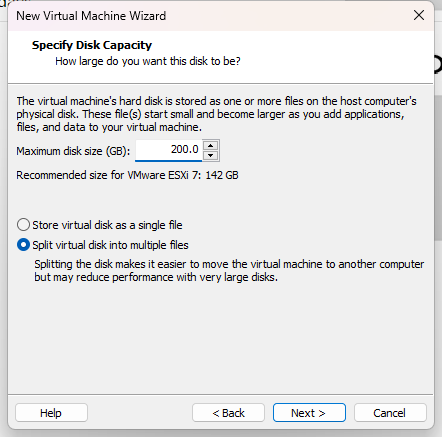
Task: Click the 'Splitting the disk makes it easier' description
Action: pyautogui.click(x=229, y=271)
